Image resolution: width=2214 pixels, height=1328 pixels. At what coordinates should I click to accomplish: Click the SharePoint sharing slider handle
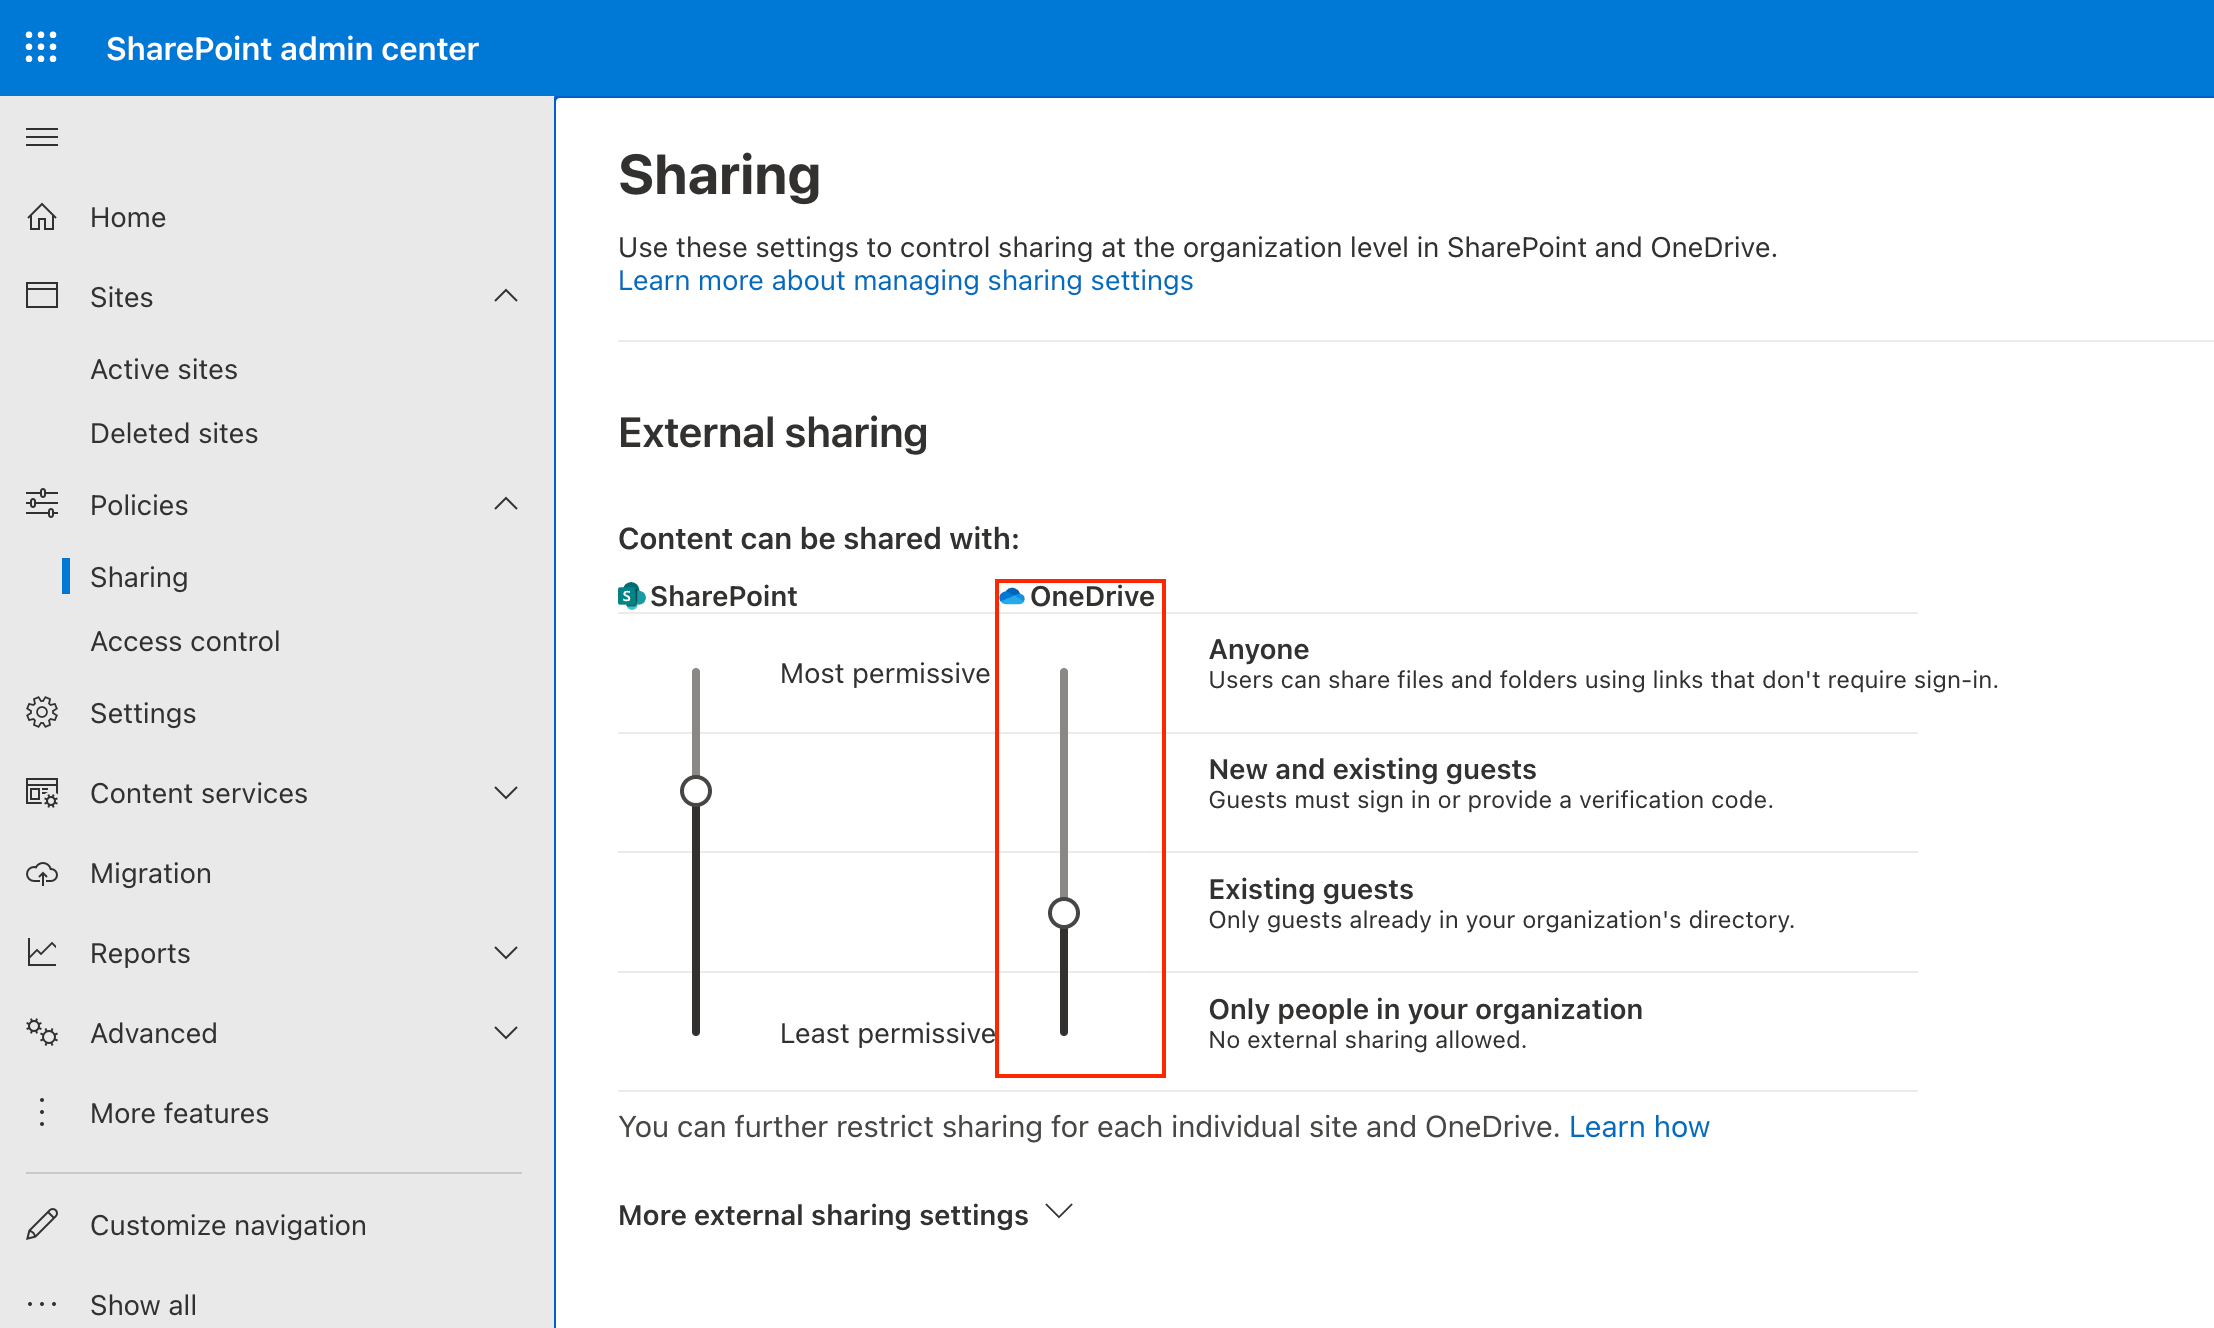(696, 791)
